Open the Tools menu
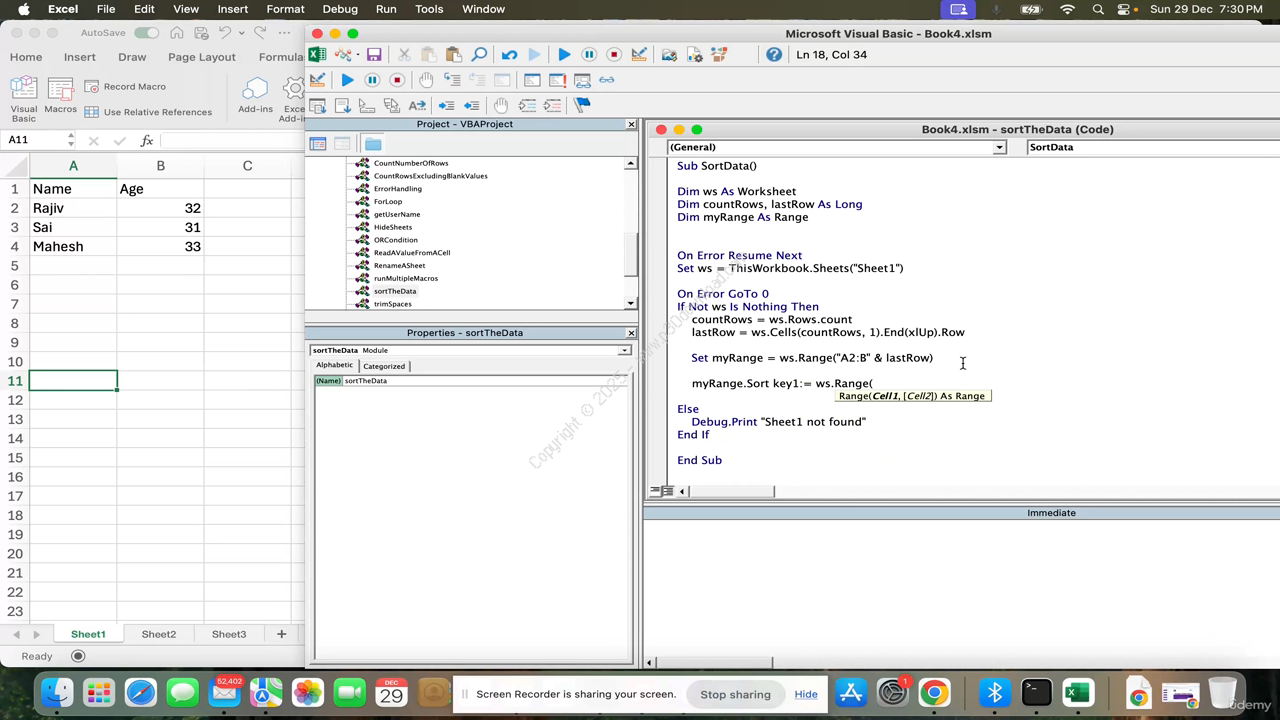Image resolution: width=1280 pixels, height=720 pixels. pos(429,9)
